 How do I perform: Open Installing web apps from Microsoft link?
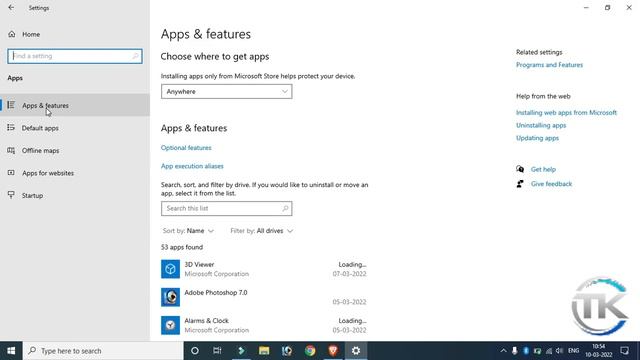coord(566,113)
